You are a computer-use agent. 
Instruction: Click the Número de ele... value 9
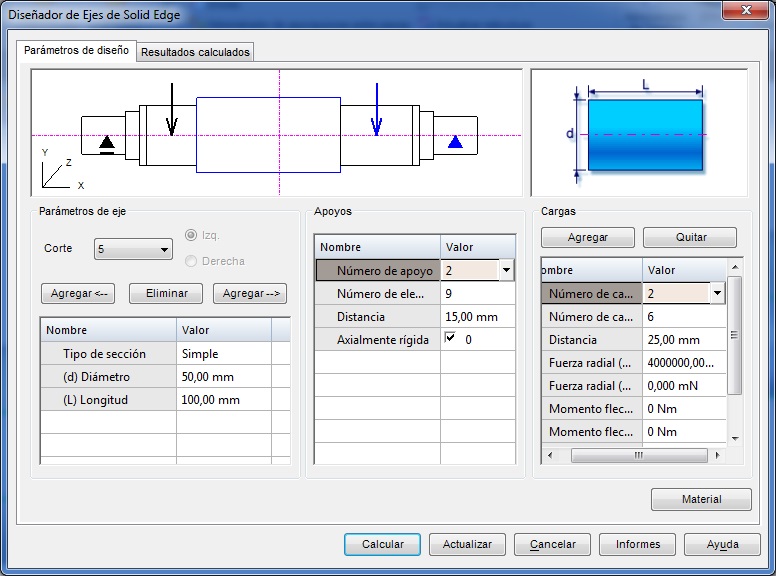478,294
